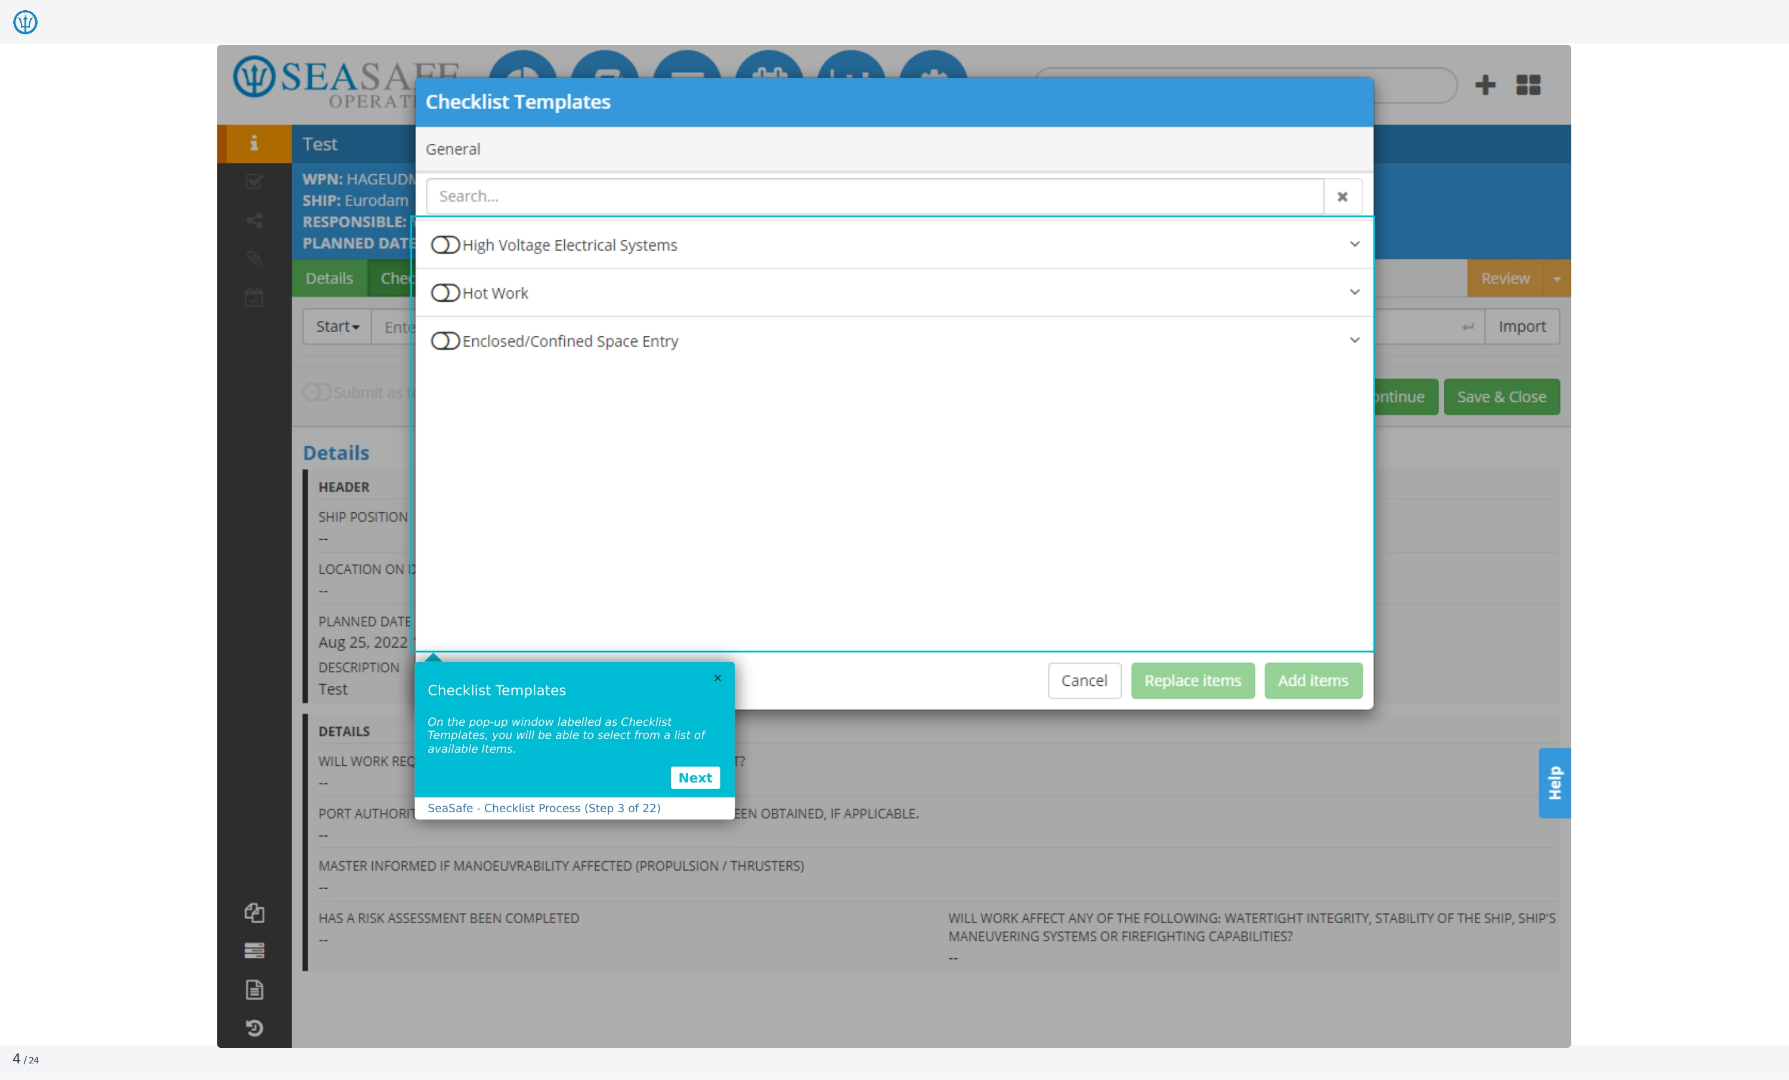Close the Checklist Templates tooltip
The height and width of the screenshot is (1080, 1789).
[x=717, y=678]
